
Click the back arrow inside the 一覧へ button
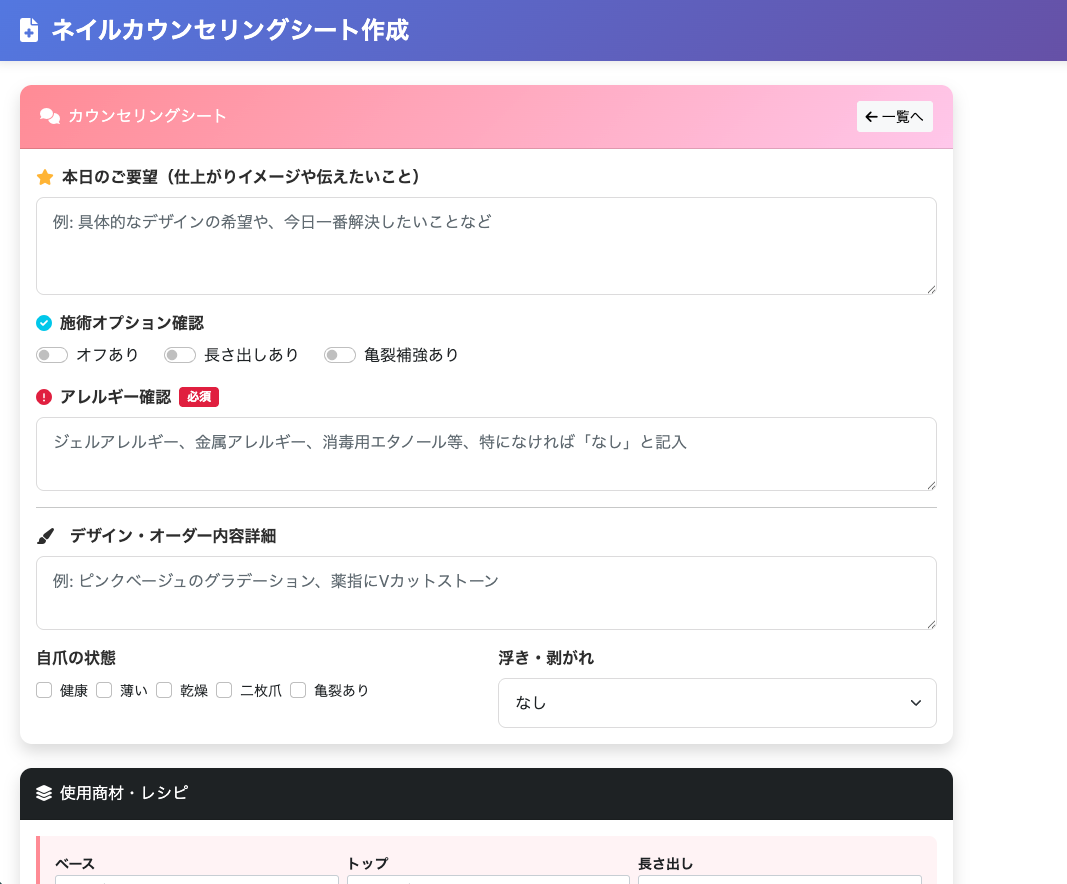871,116
